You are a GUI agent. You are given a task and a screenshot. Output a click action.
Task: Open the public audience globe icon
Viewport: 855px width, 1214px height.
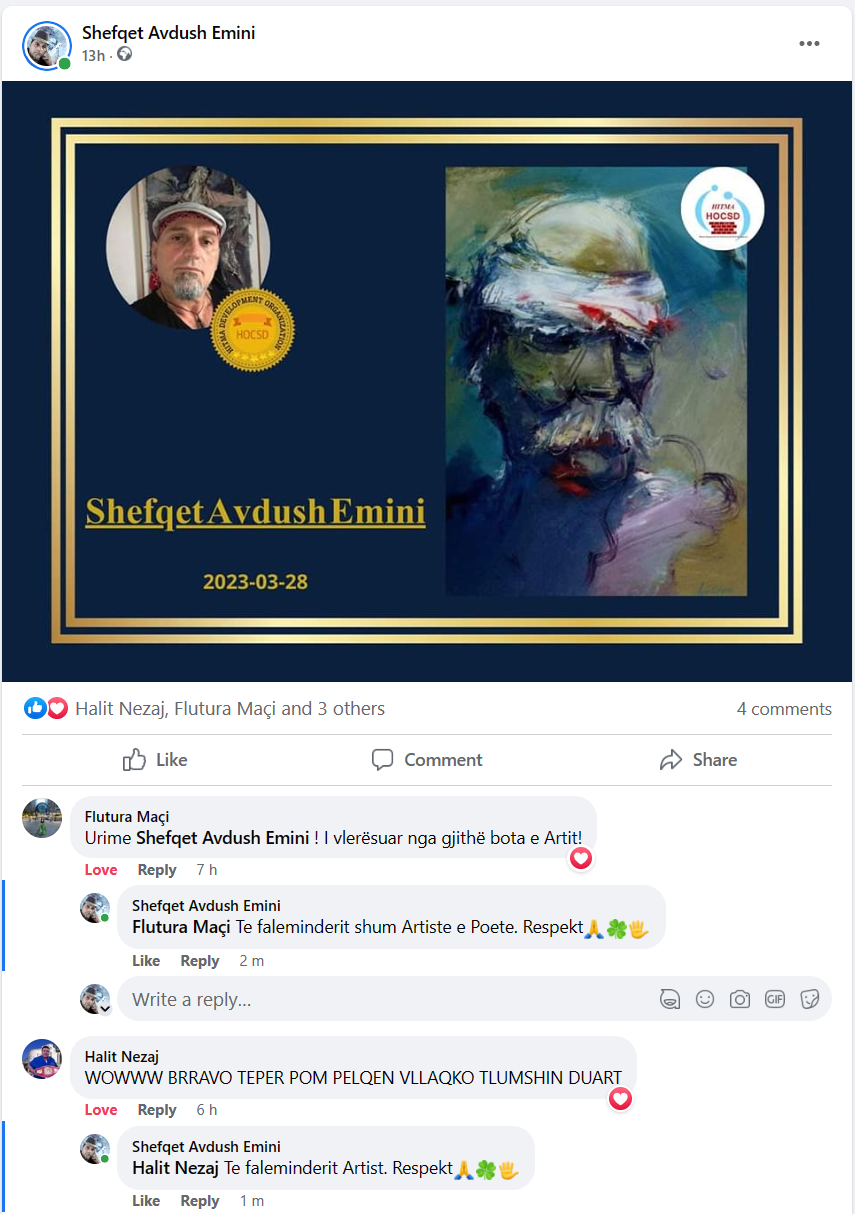click(124, 55)
